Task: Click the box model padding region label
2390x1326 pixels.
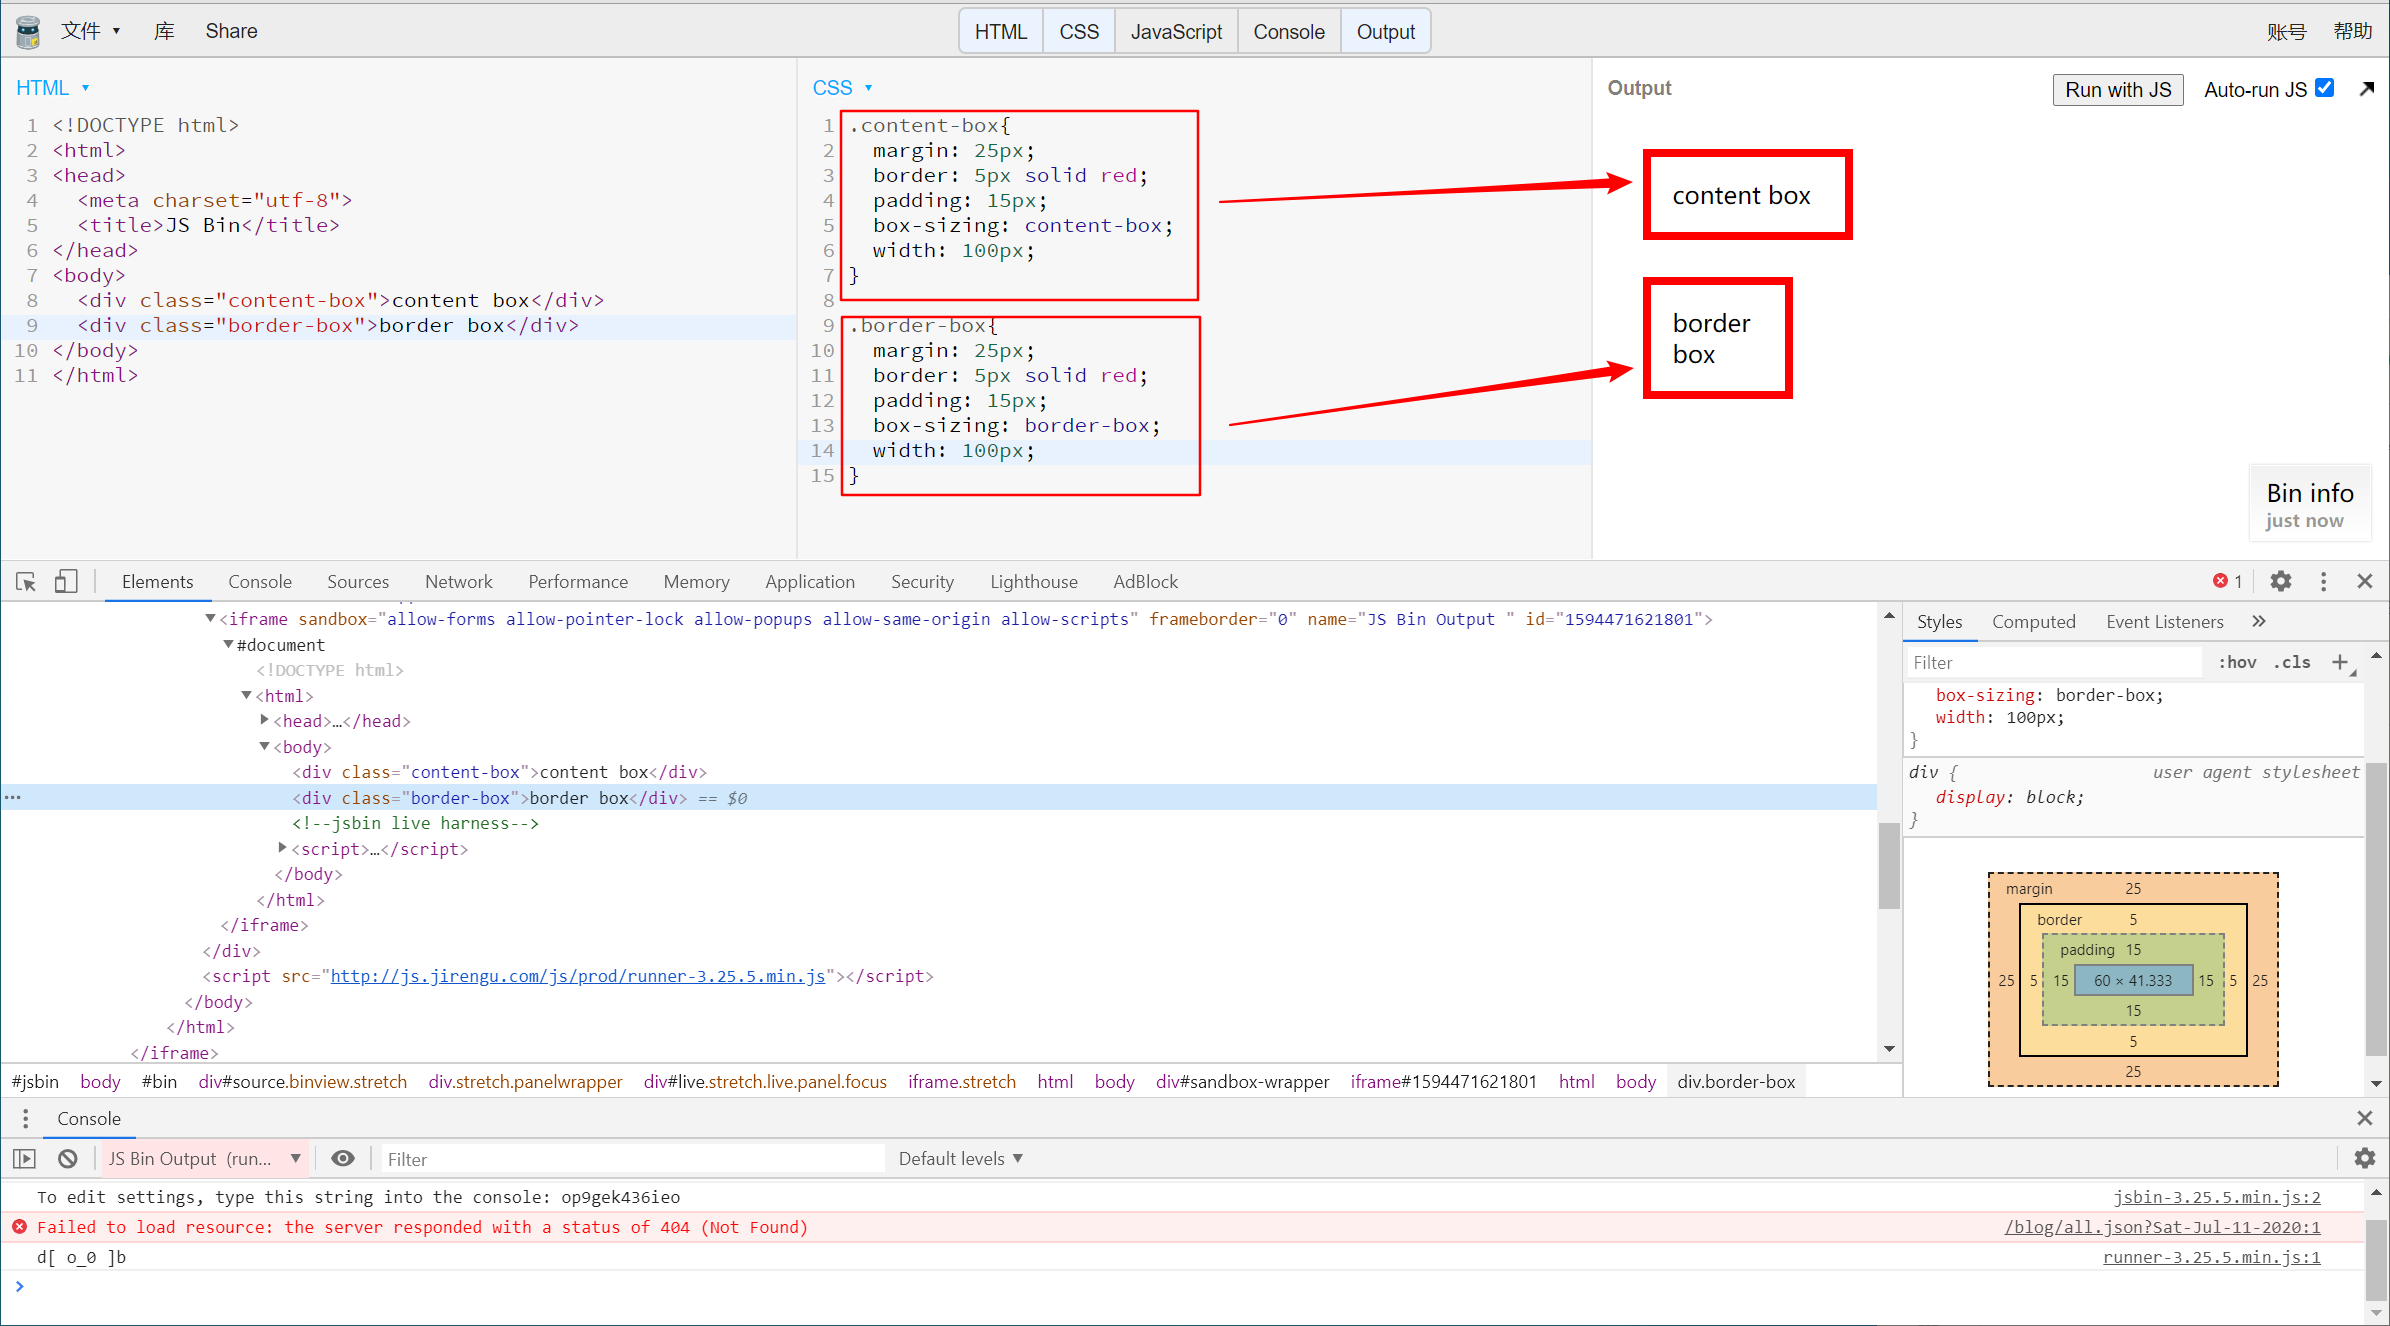Action: (2087, 949)
